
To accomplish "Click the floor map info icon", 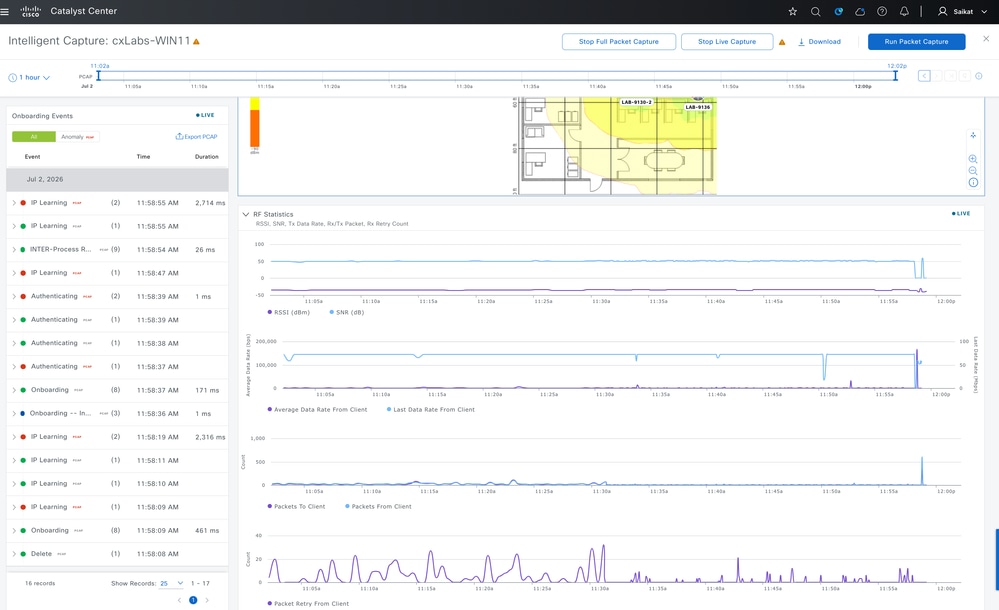I will (973, 183).
